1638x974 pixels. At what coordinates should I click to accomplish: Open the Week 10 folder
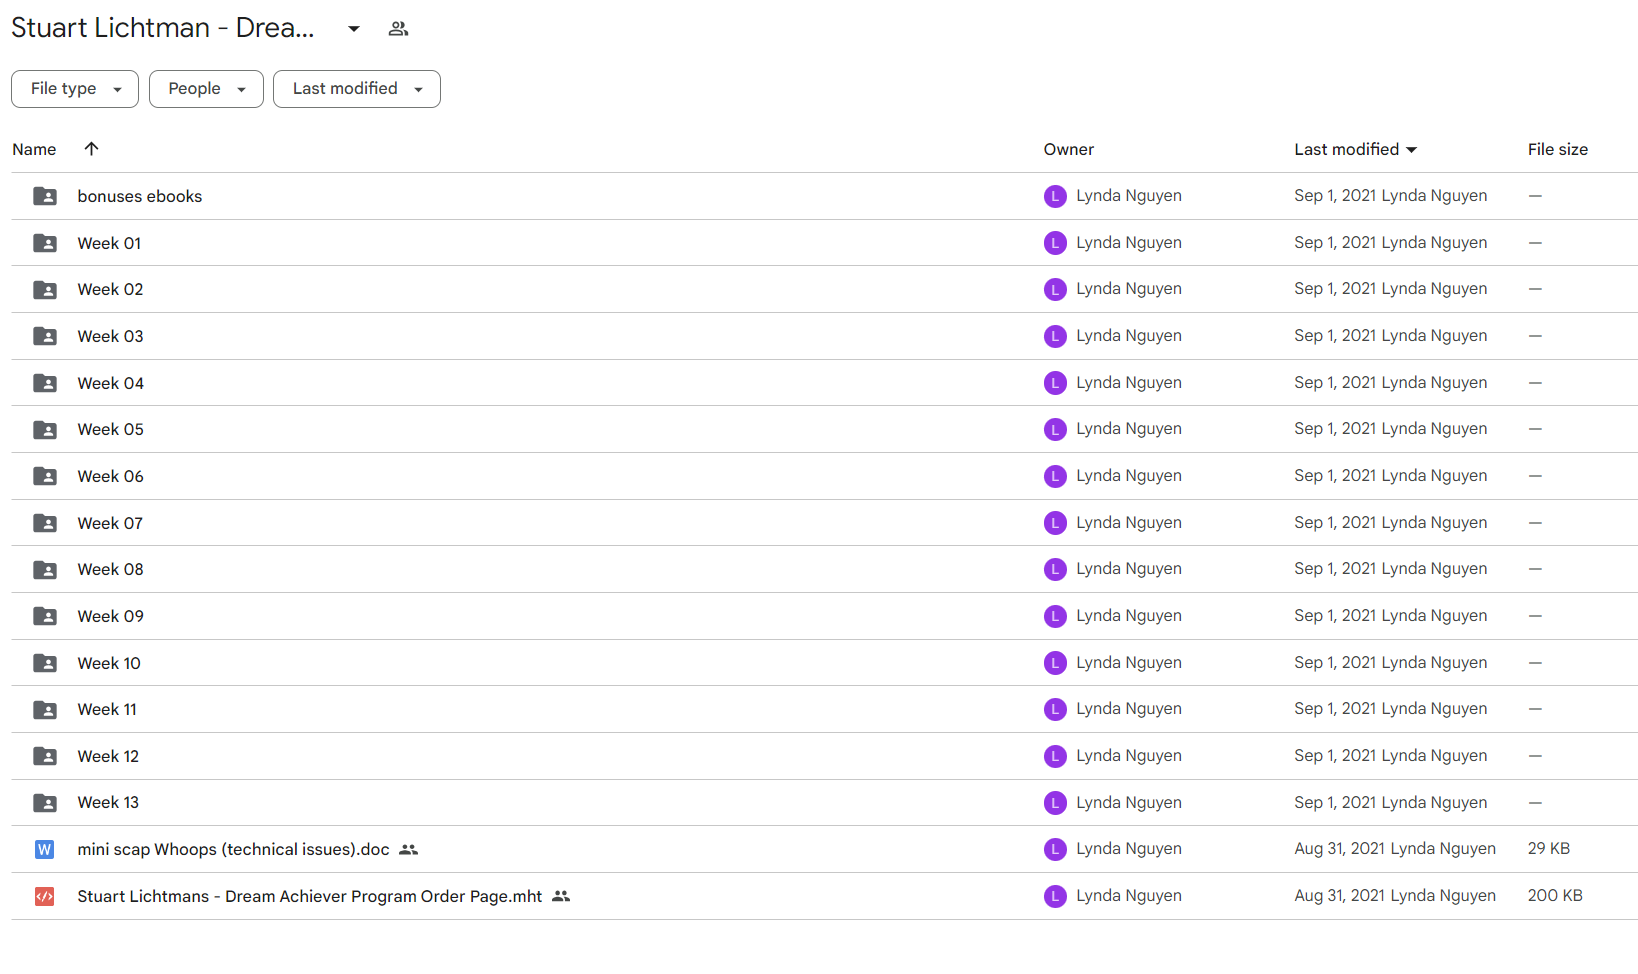(109, 663)
